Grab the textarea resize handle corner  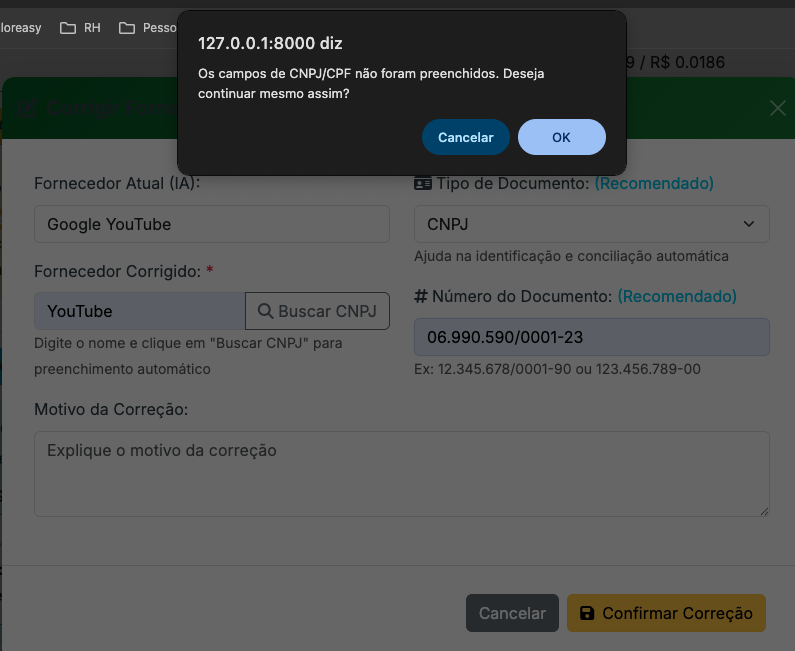click(x=763, y=510)
